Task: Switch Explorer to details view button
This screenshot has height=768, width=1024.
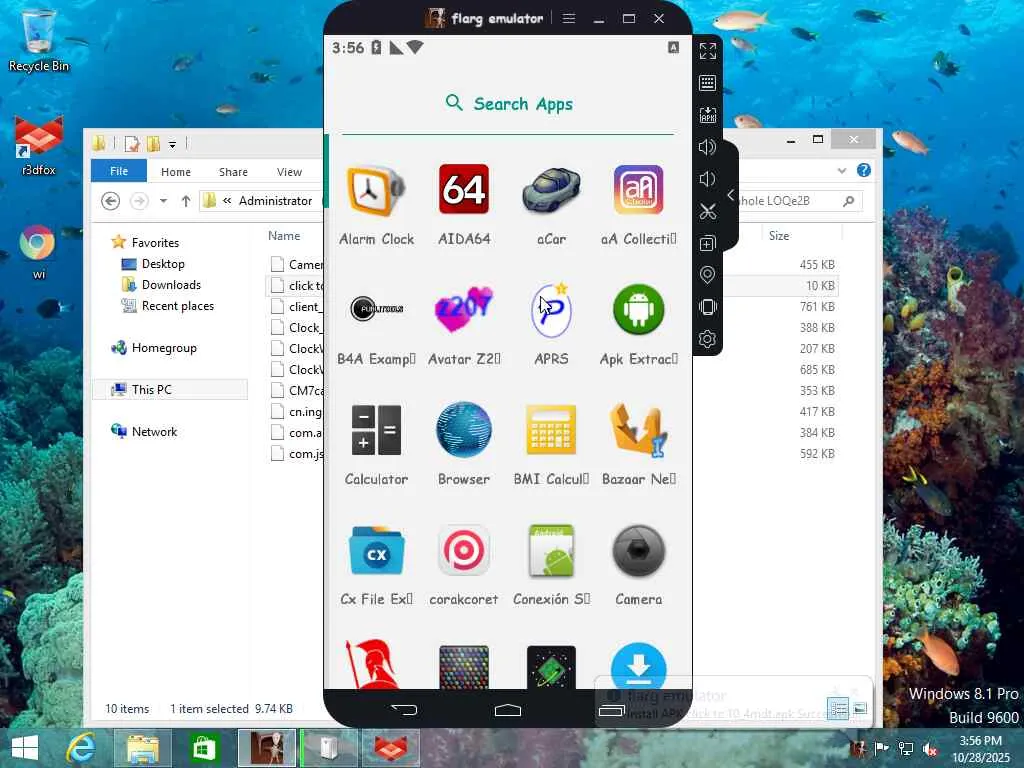Action: point(839,709)
